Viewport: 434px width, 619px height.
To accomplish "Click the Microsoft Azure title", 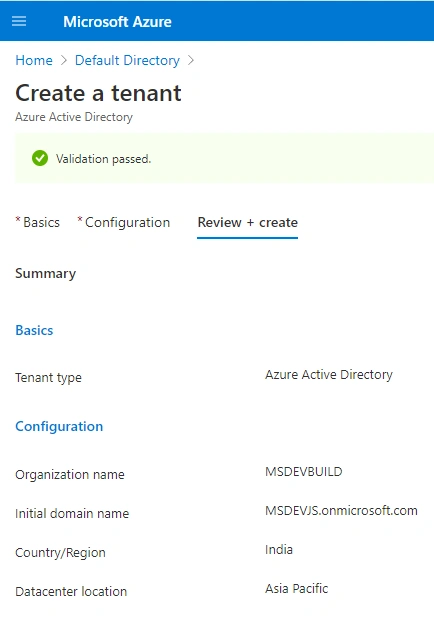I will point(117,22).
